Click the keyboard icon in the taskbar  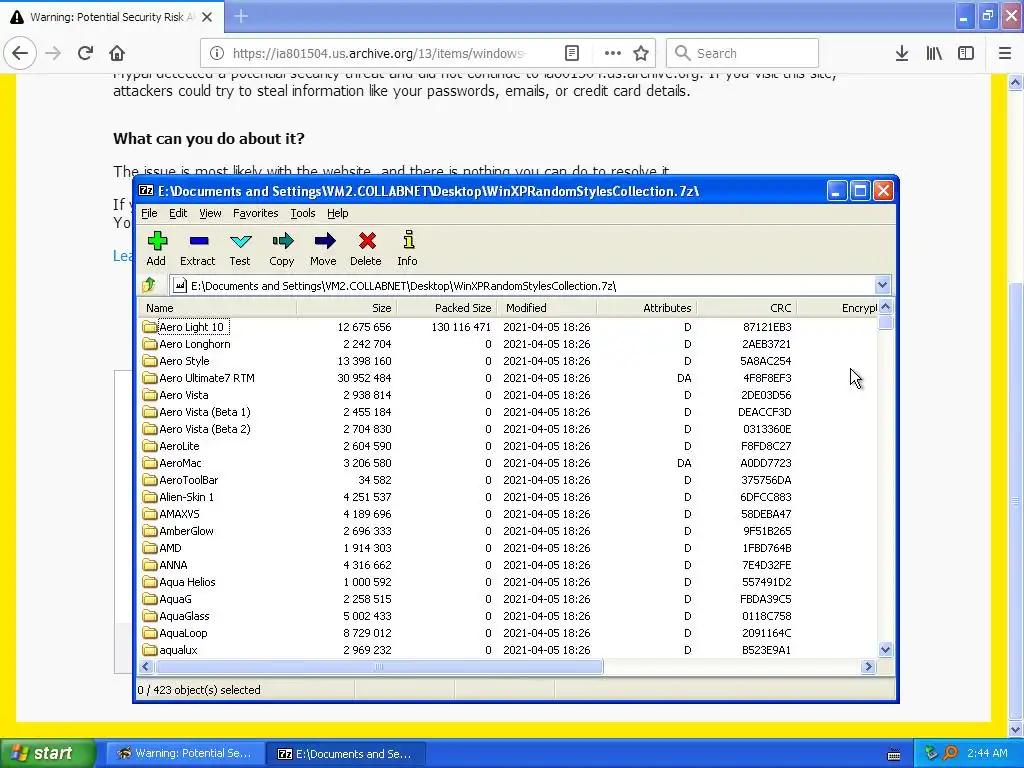point(895,754)
